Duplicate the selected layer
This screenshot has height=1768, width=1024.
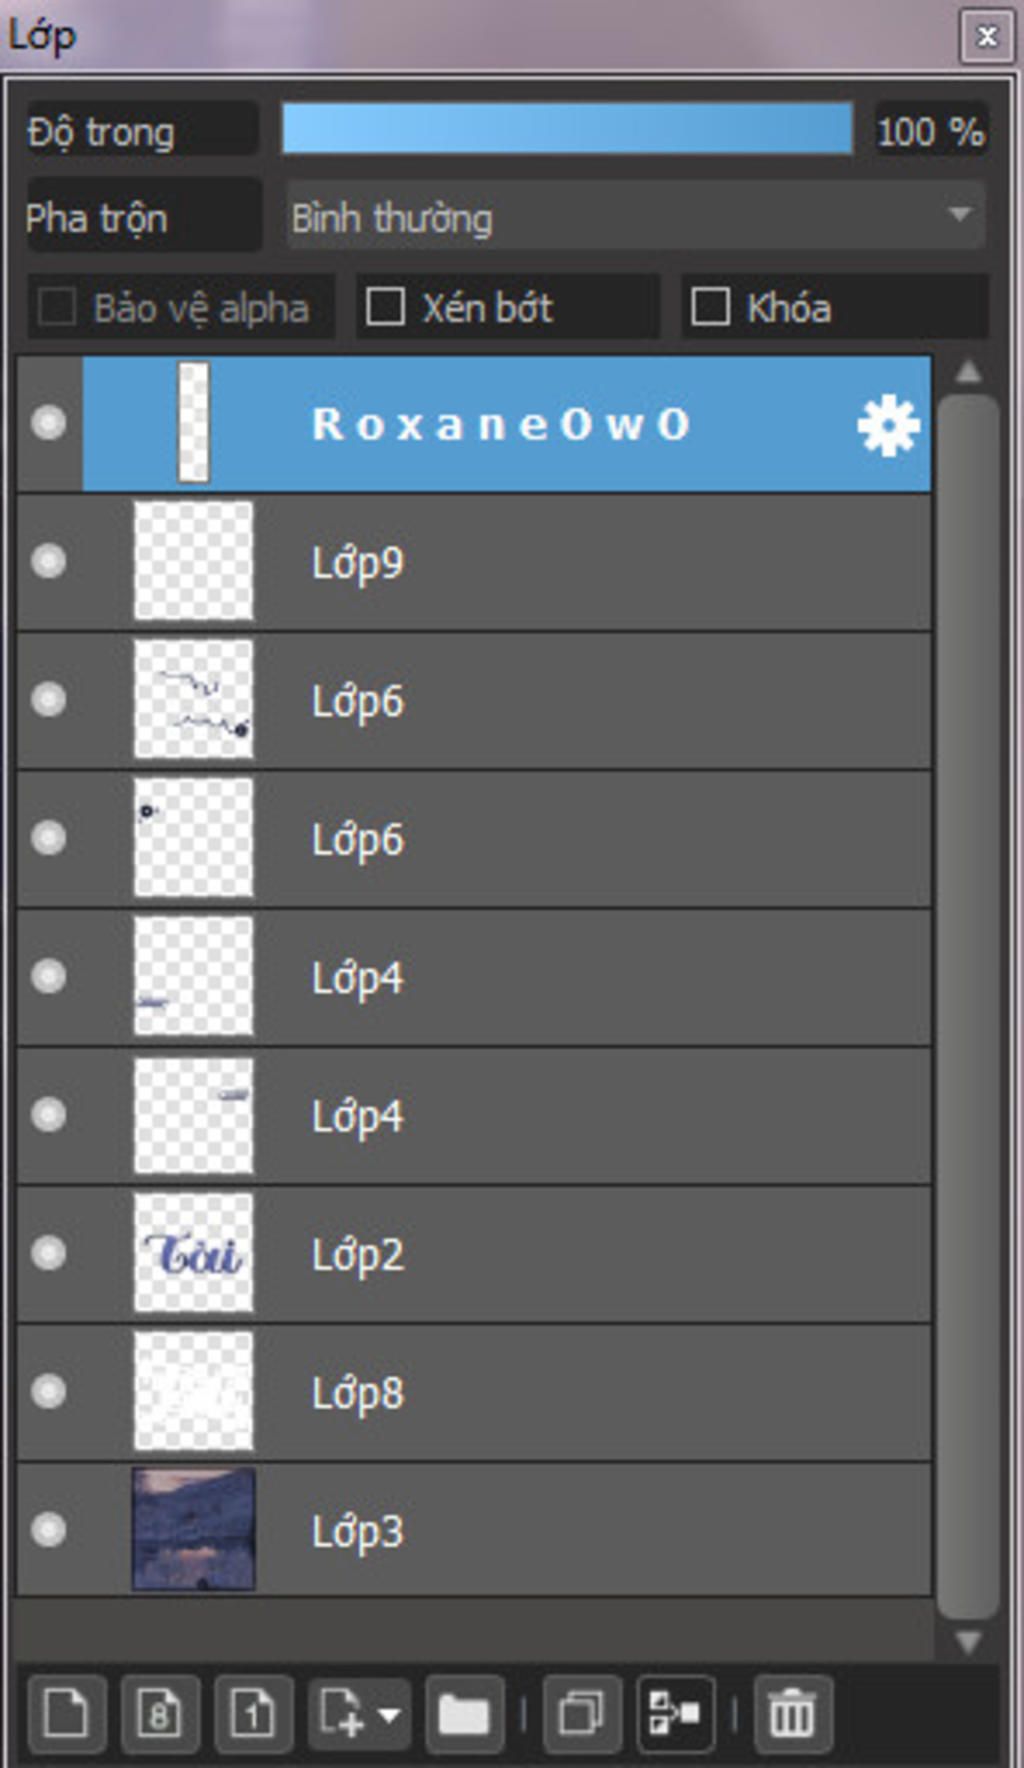(x=581, y=1714)
